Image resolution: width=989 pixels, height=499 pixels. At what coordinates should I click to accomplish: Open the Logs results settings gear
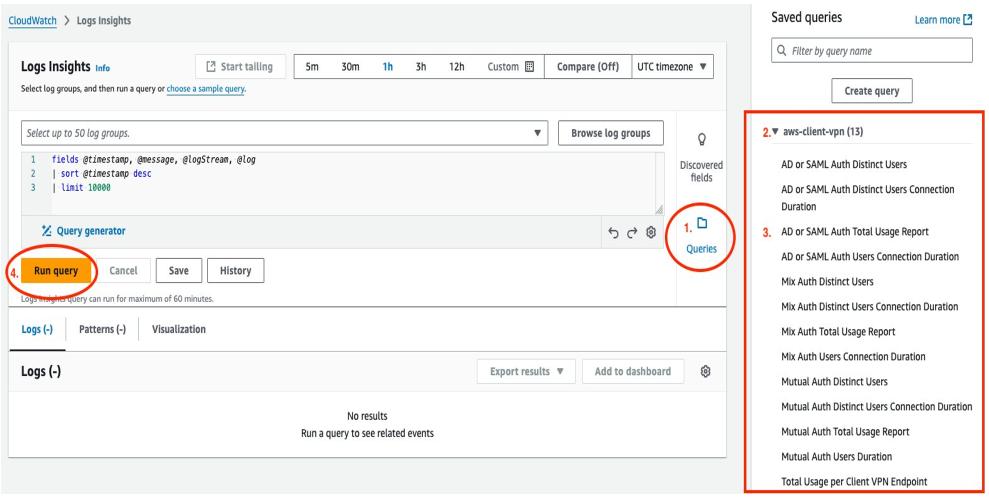pyautogui.click(x=705, y=371)
